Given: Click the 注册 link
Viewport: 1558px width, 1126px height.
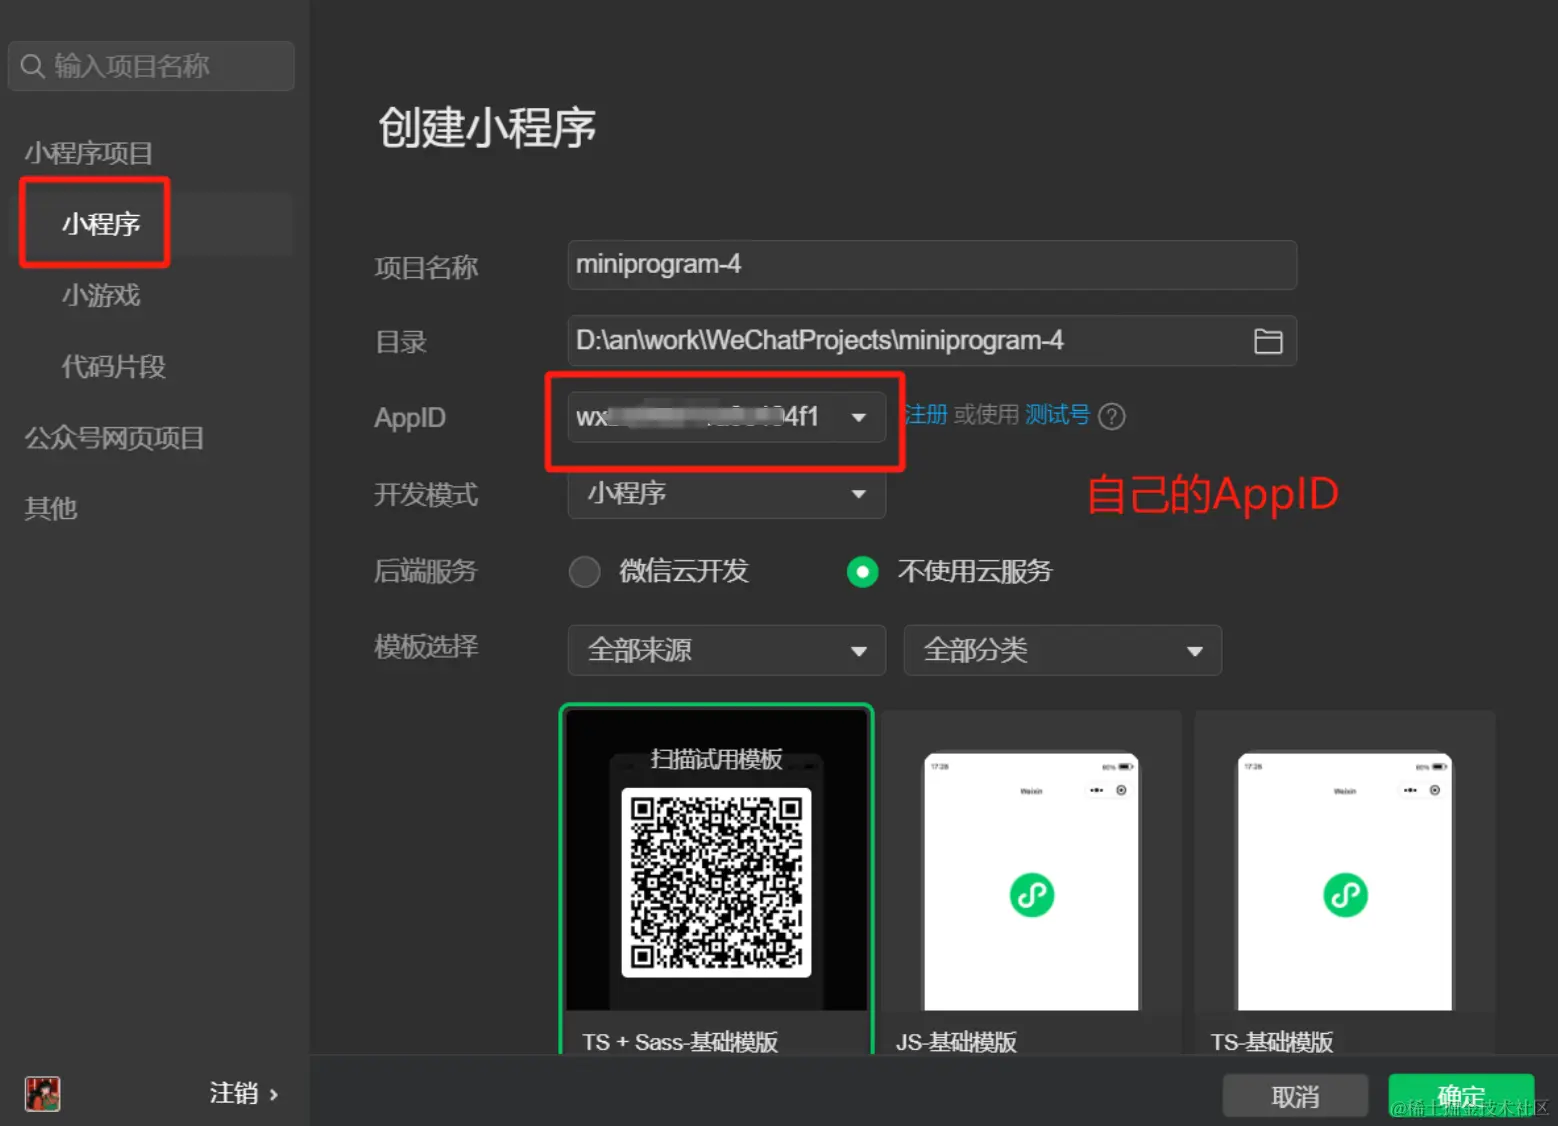Looking at the screenshot, I should (926, 415).
